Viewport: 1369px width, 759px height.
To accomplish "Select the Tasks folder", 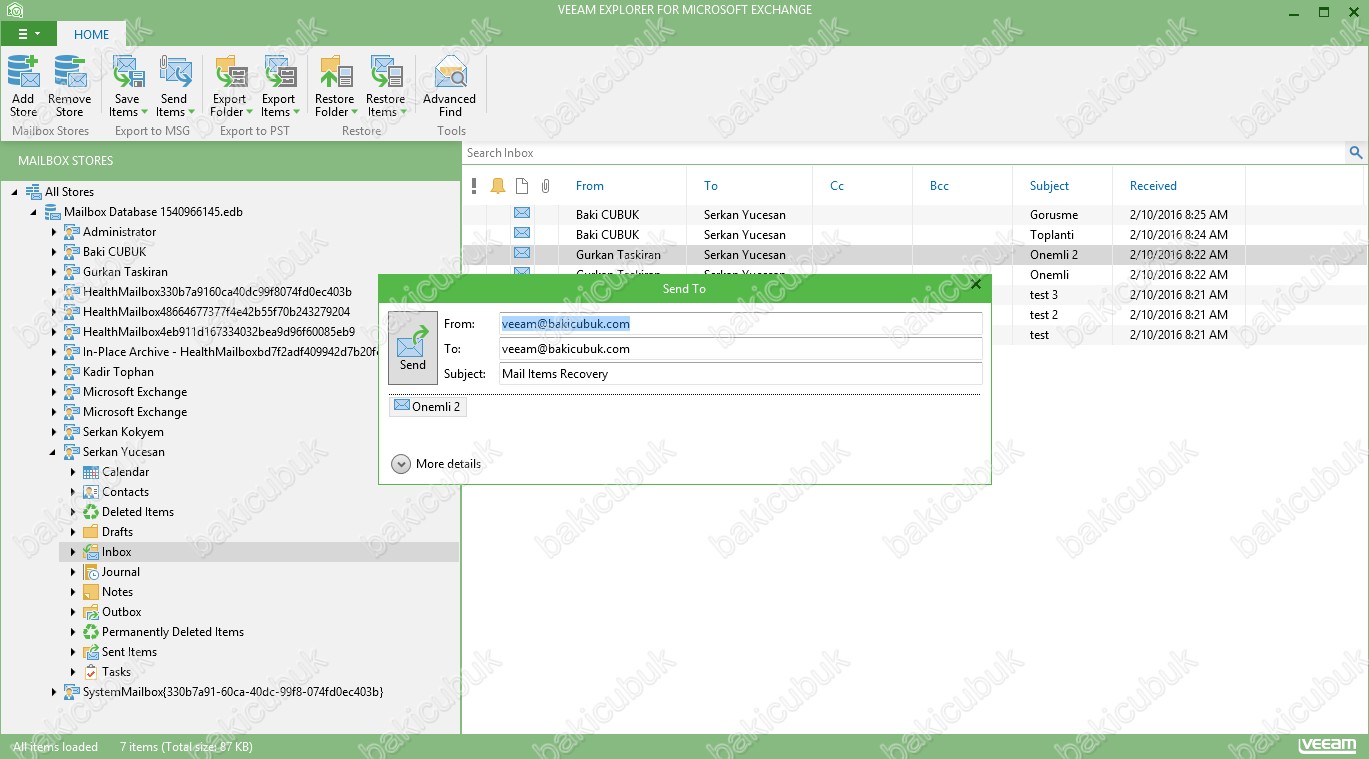I will click(116, 672).
